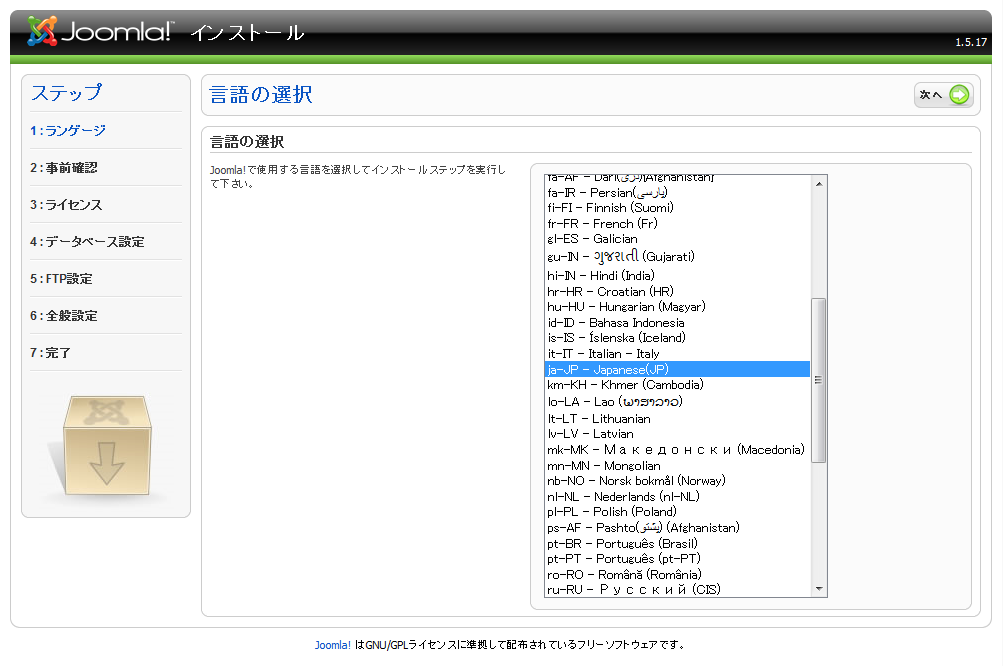
Task: Open step 4:データベース設定 in the sidebar
Action: point(87,242)
